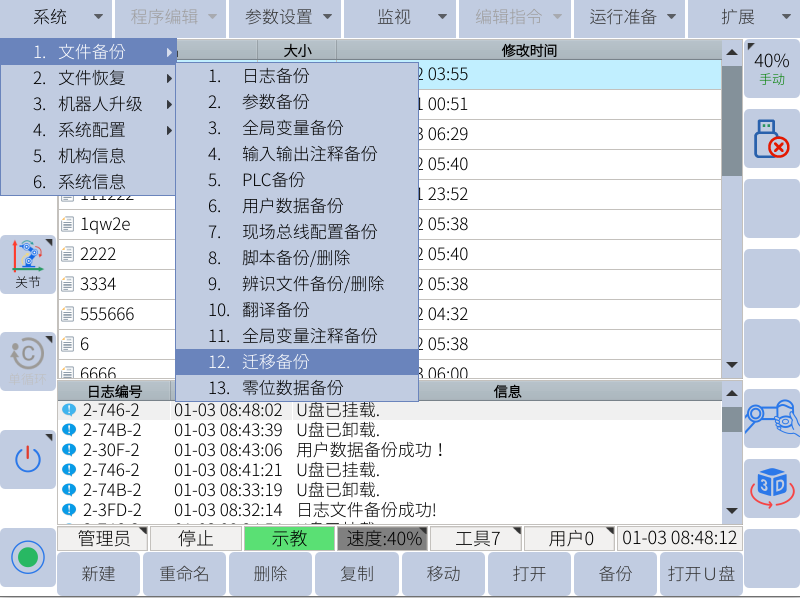Click the 重命名 button

185,574
